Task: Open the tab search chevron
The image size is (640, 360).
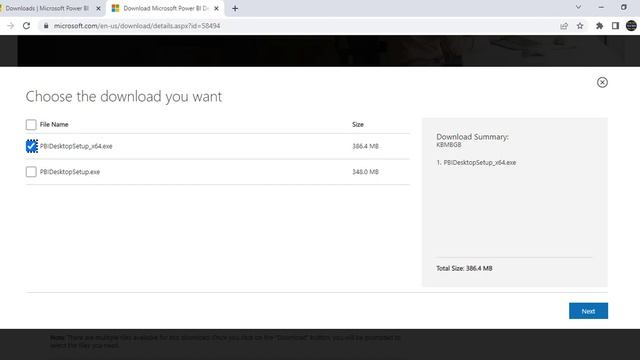Action: [578, 7]
